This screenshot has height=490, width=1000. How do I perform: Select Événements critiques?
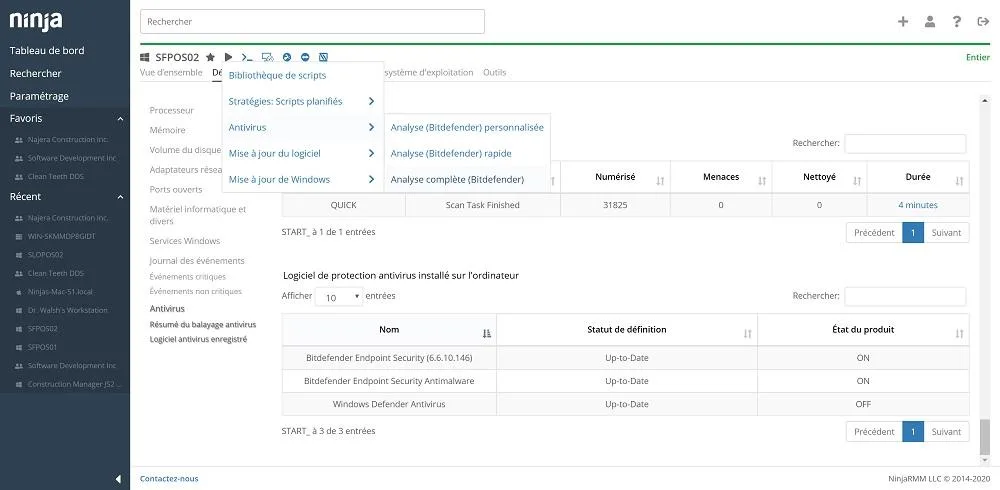pos(188,277)
